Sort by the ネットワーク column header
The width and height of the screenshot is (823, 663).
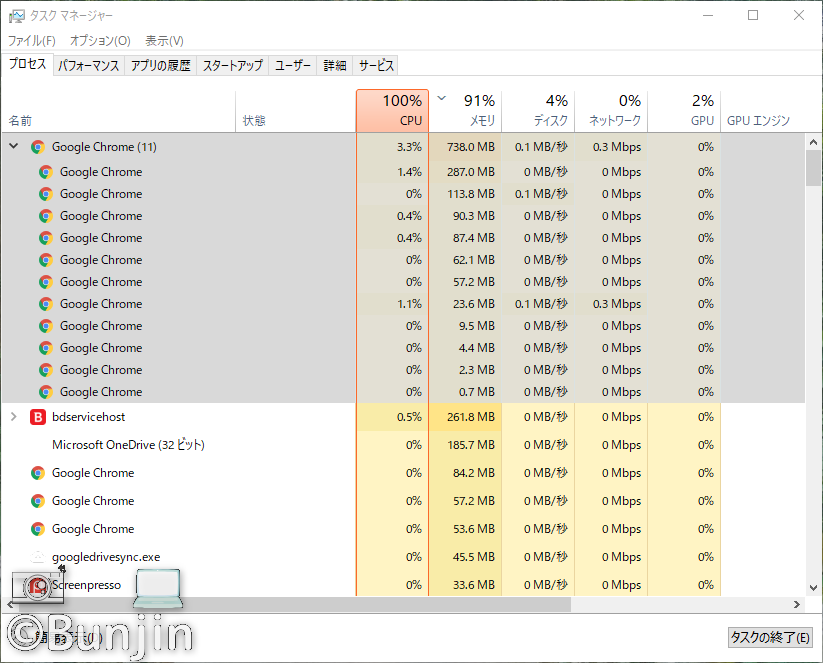pos(611,111)
